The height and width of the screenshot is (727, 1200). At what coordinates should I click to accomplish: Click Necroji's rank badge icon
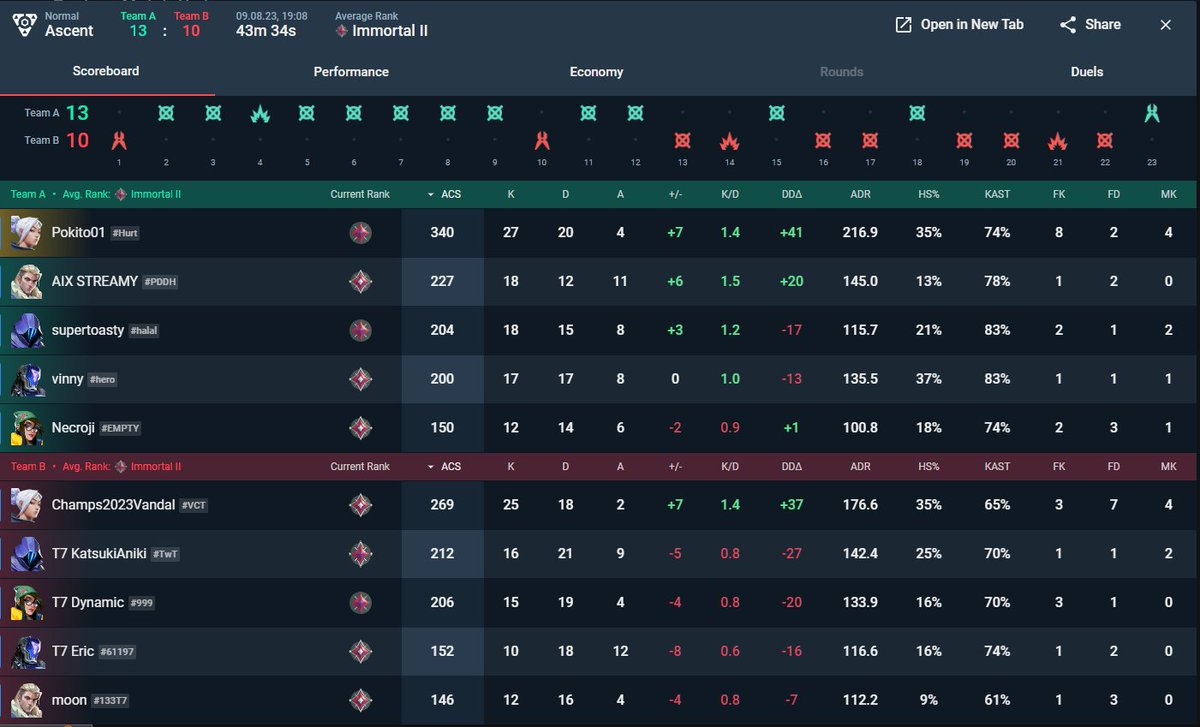[360, 428]
